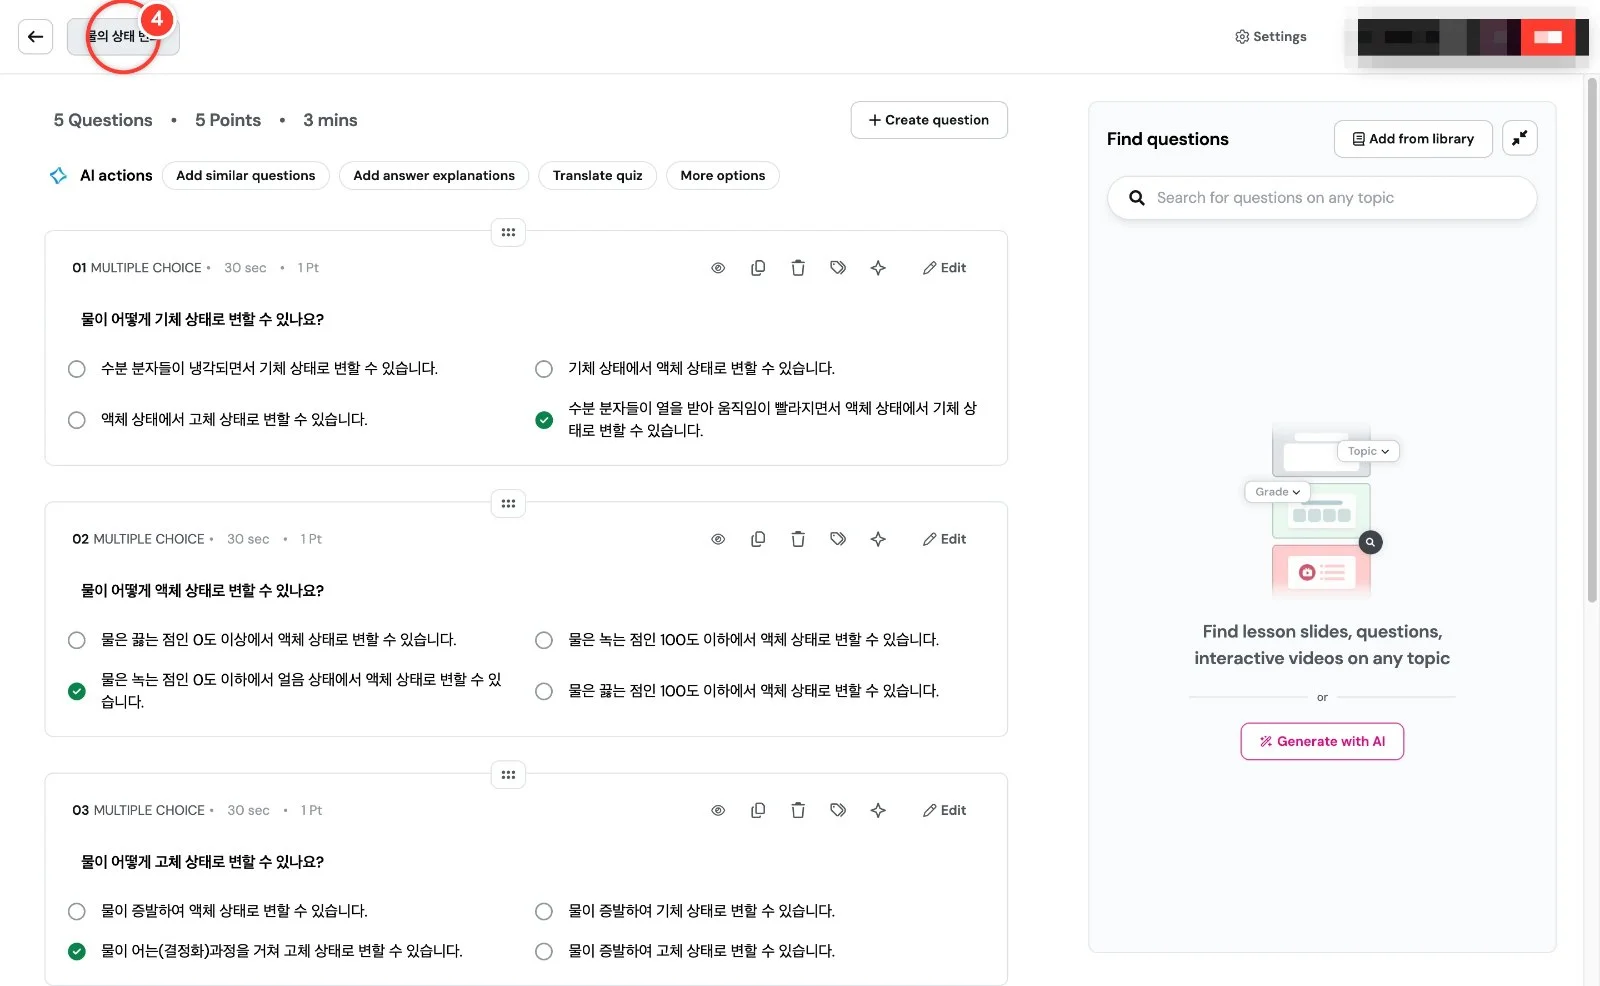The image size is (1600, 986).
Task: Duplicate question 01
Action: pos(758,268)
